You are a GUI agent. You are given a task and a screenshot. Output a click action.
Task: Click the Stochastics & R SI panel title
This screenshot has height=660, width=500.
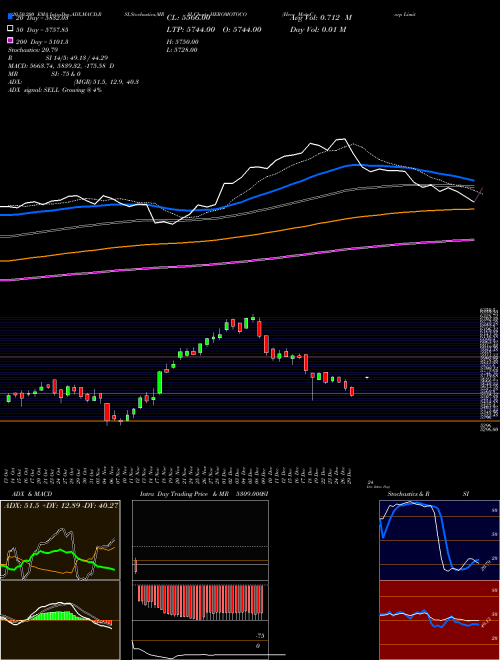tap(428, 494)
